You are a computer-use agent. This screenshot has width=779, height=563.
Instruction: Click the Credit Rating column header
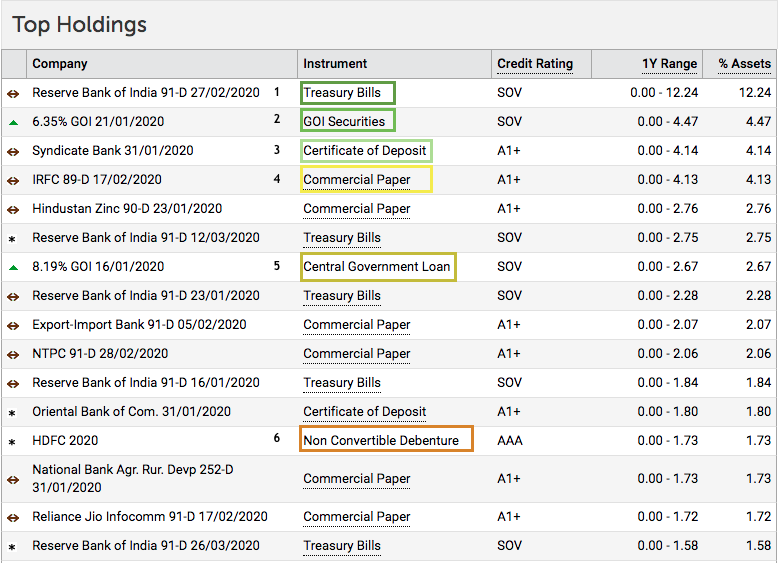coord(535,64)
